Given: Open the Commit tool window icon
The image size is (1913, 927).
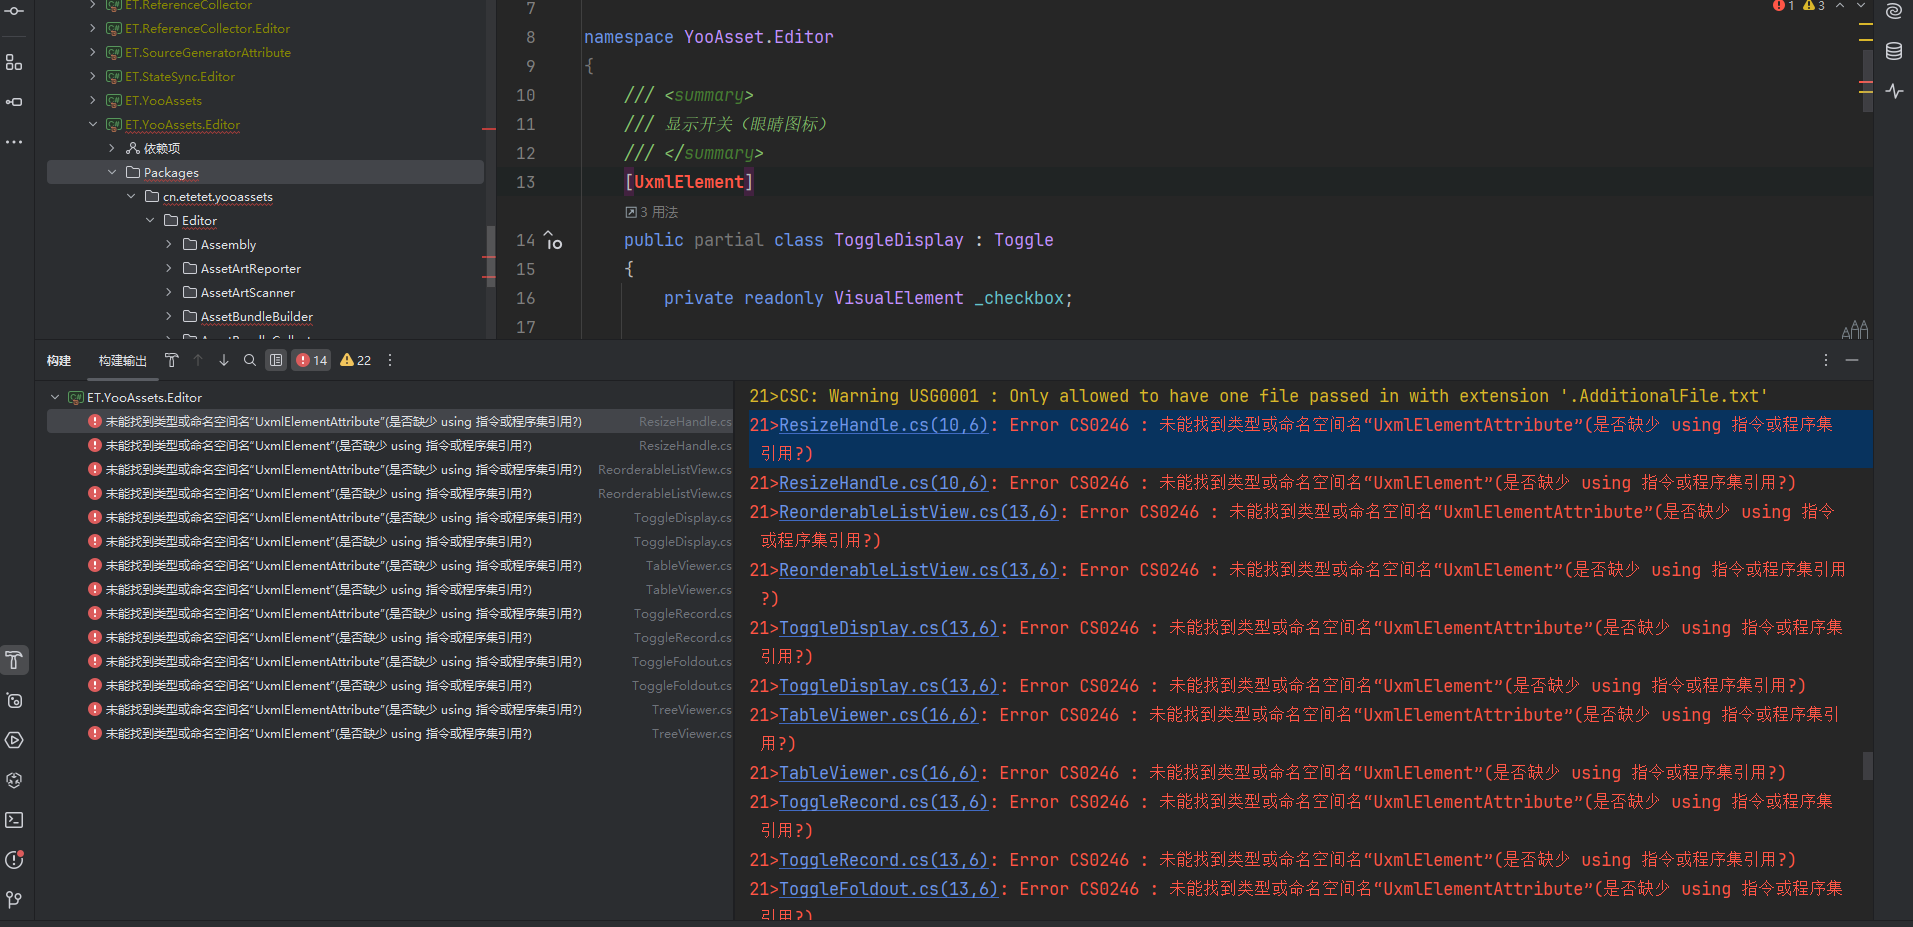Looking at the screenshot, I should [x=14, y=11].
